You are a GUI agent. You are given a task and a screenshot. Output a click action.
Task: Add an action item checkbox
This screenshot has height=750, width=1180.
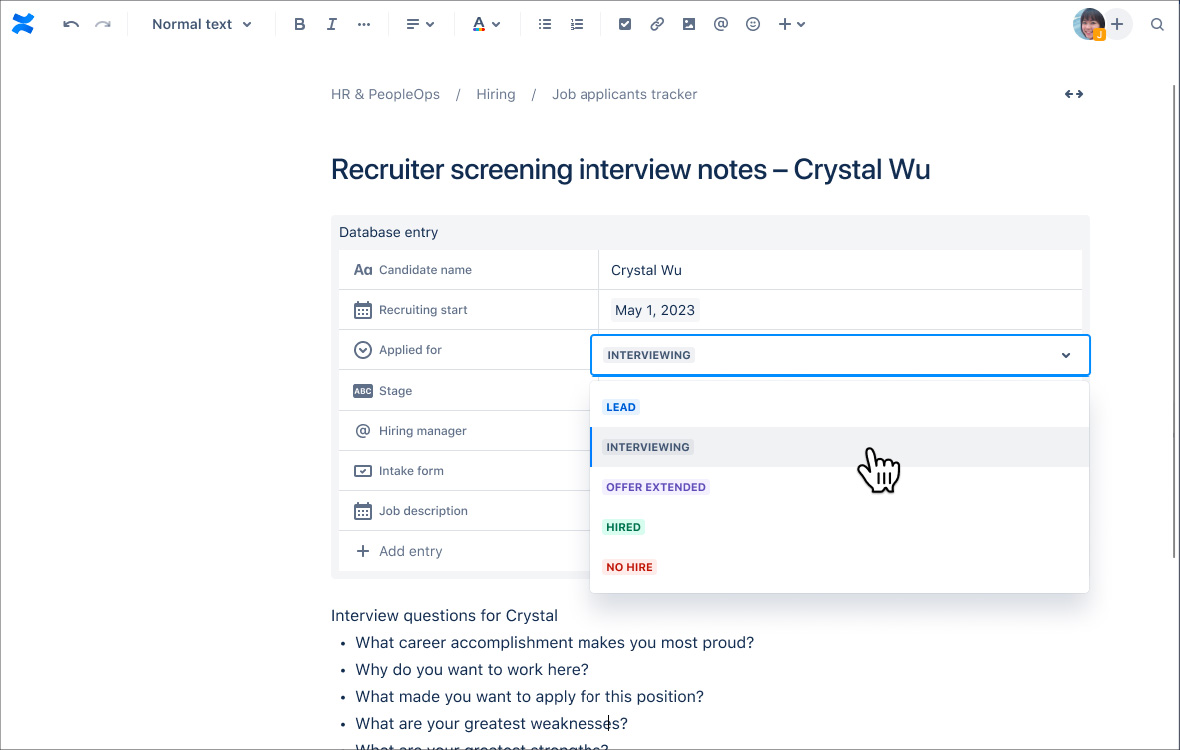[x=625, y=24]
